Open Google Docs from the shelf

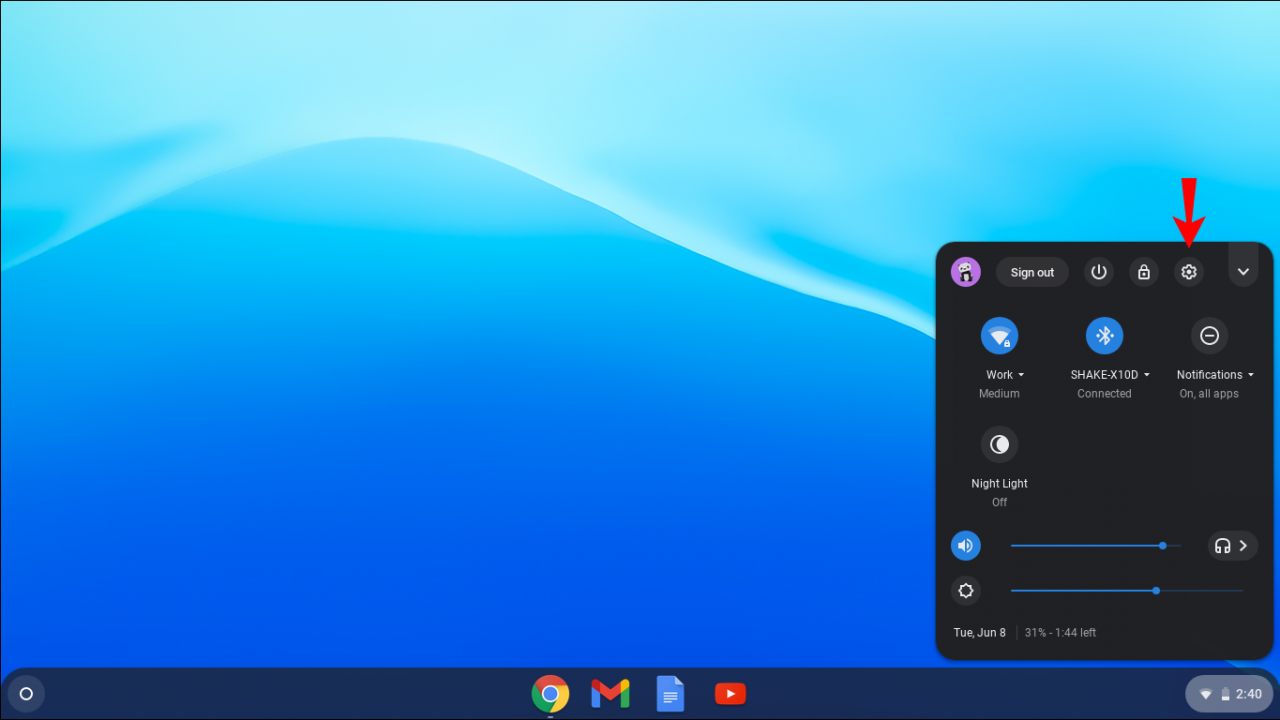[x=670, y=693]
